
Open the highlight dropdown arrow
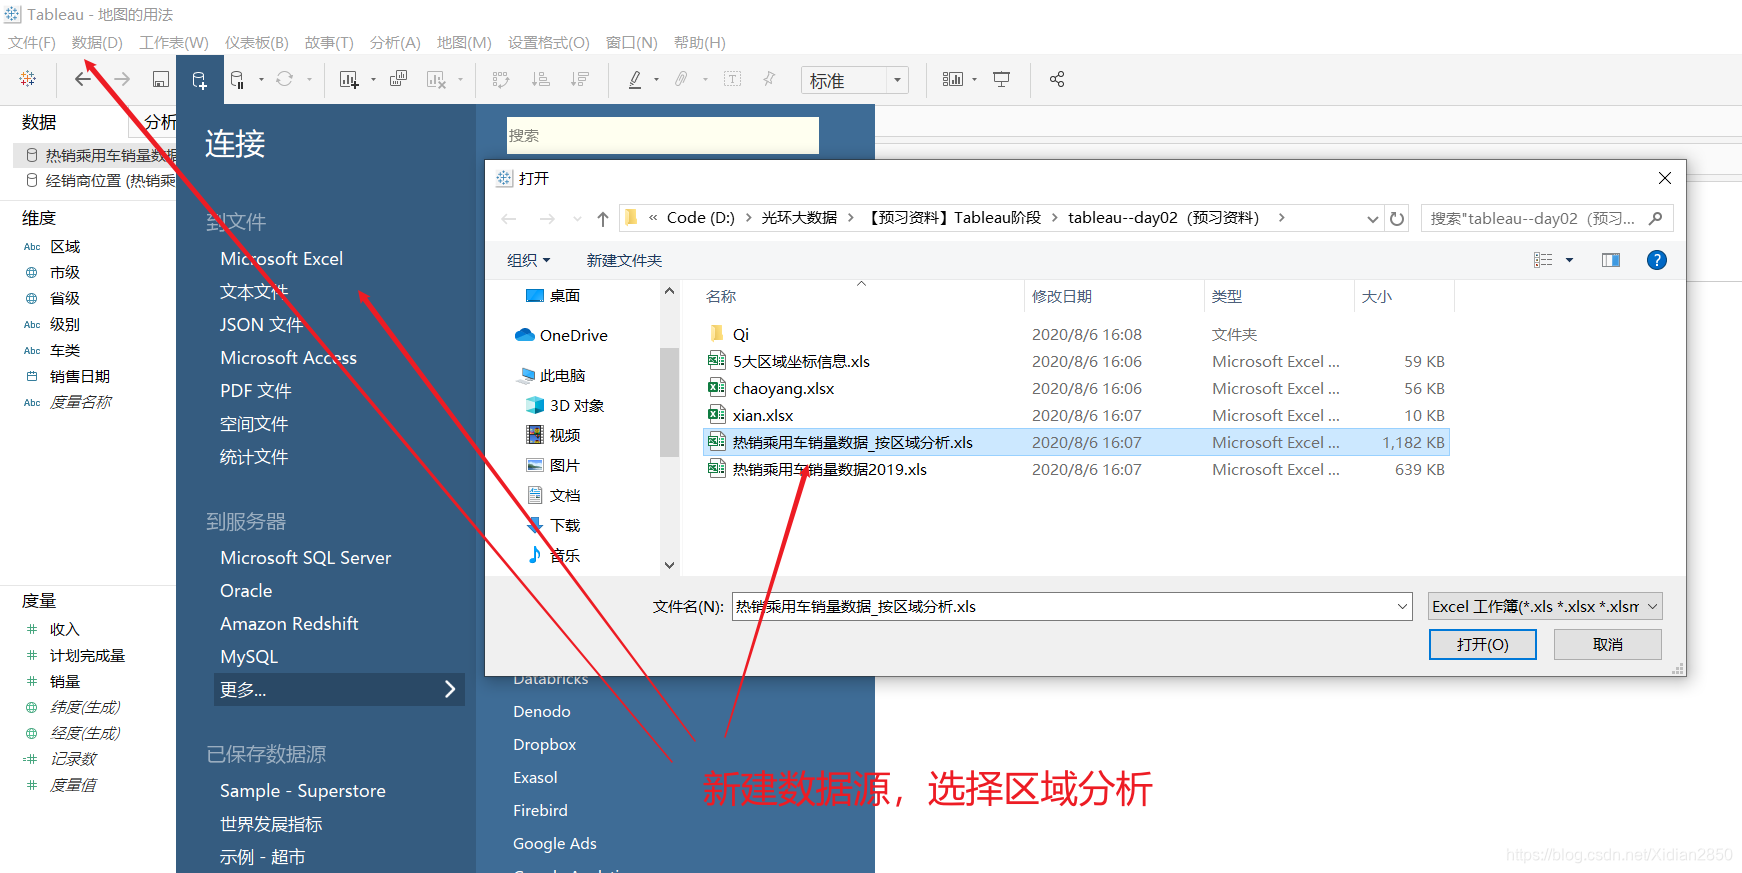[656, 79]
